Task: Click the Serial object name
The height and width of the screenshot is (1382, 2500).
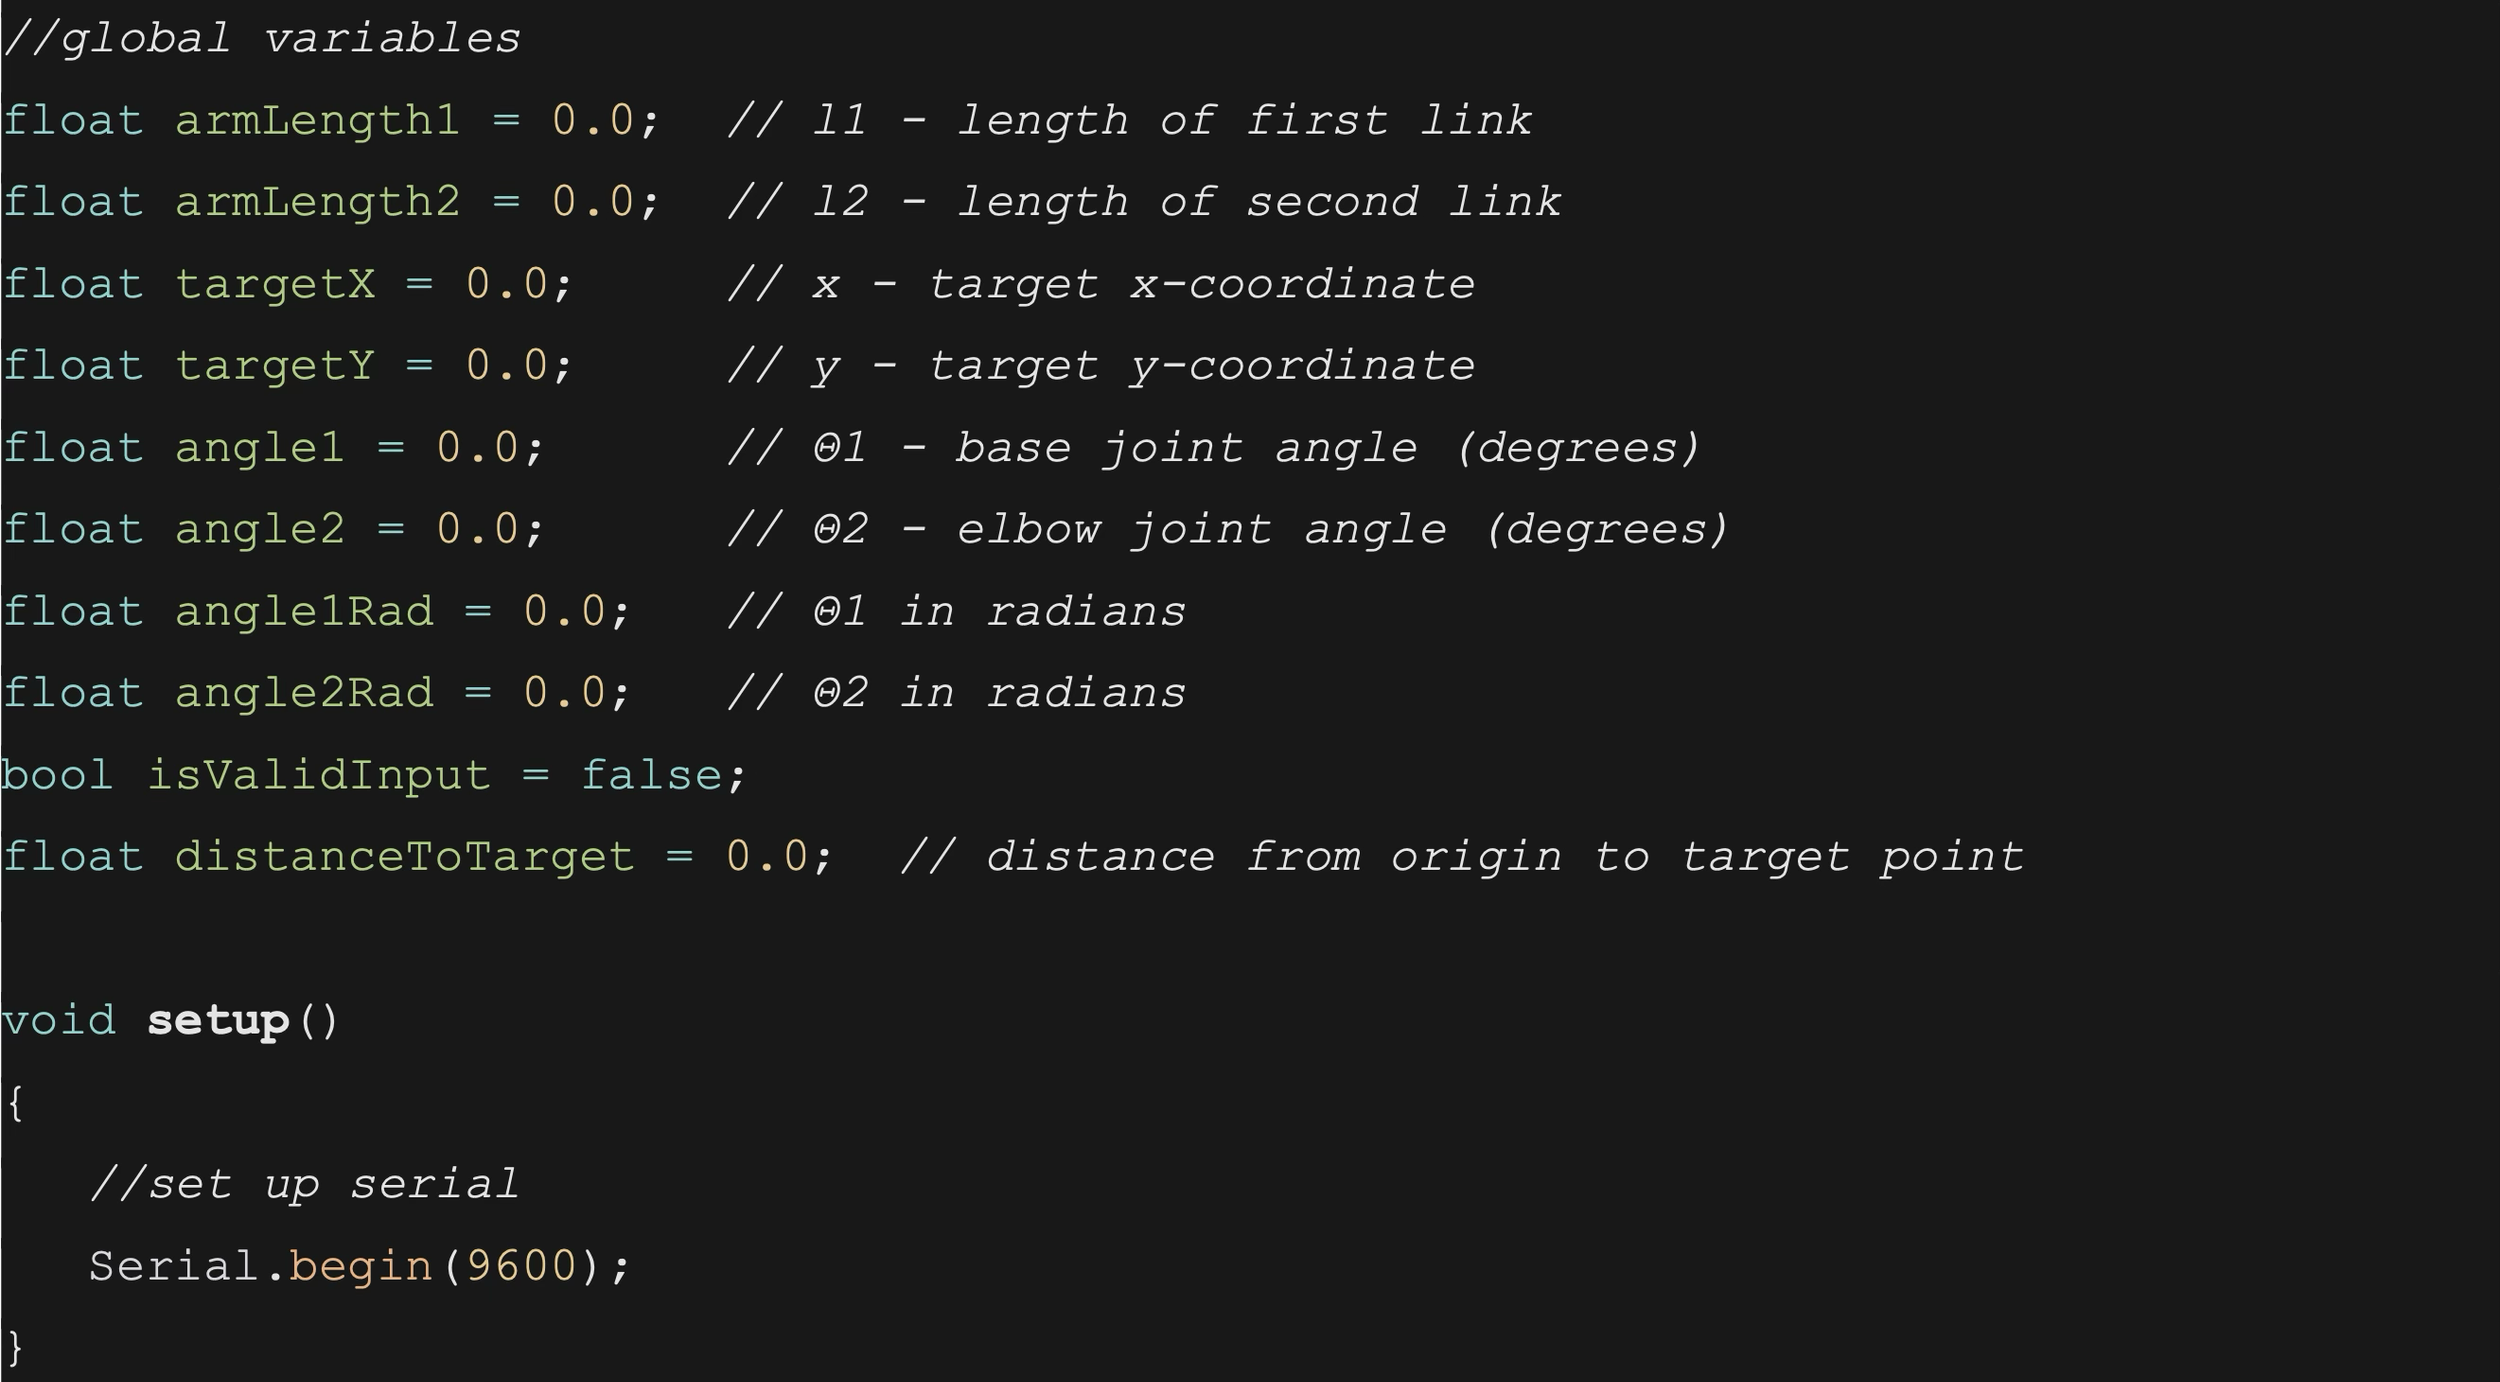Action: coord(174,1267)
